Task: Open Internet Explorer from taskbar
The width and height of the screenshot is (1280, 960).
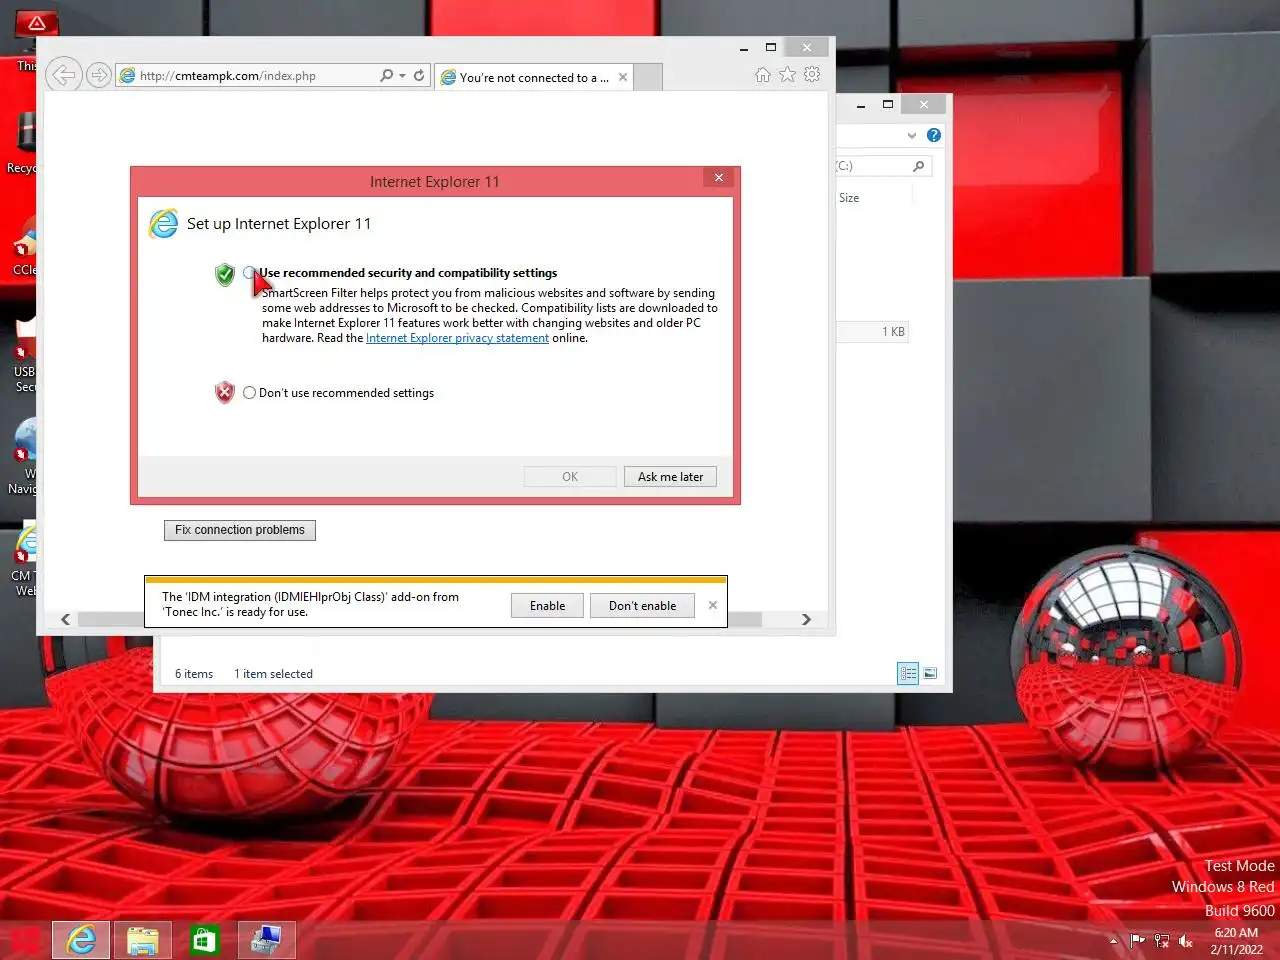Action: [81, 940]
